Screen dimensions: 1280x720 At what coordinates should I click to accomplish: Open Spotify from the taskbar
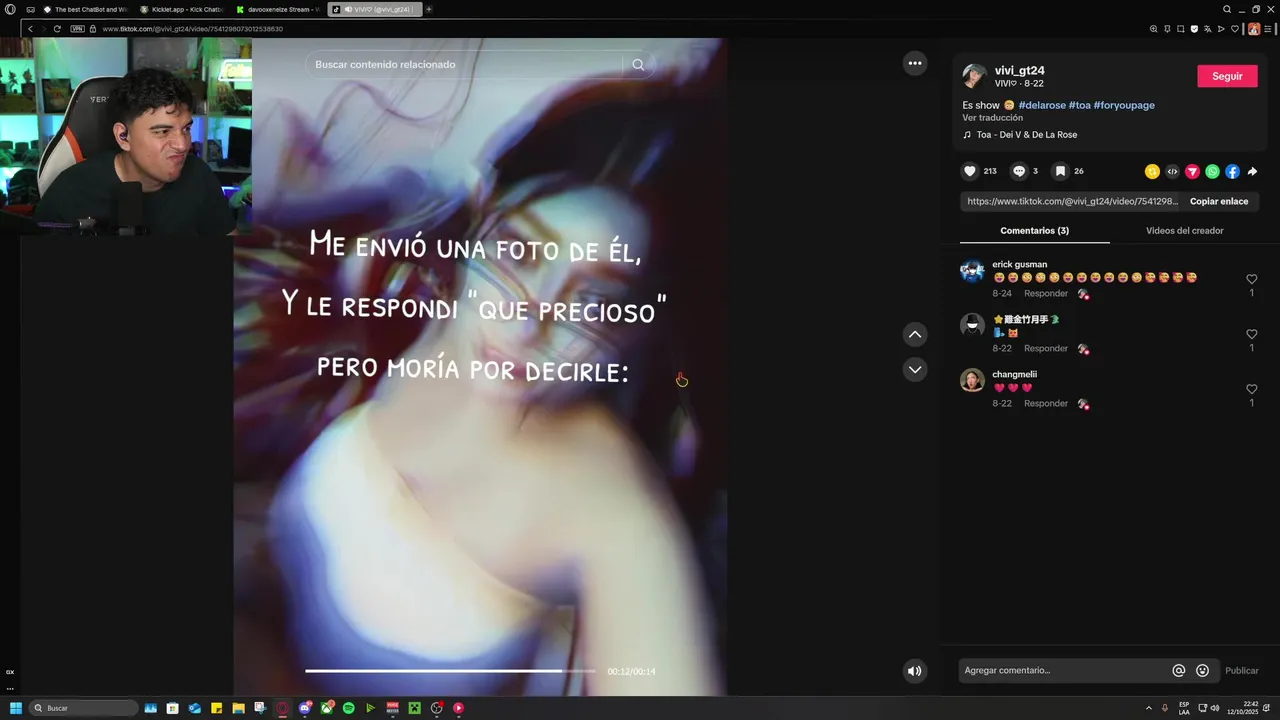(349, 708)
